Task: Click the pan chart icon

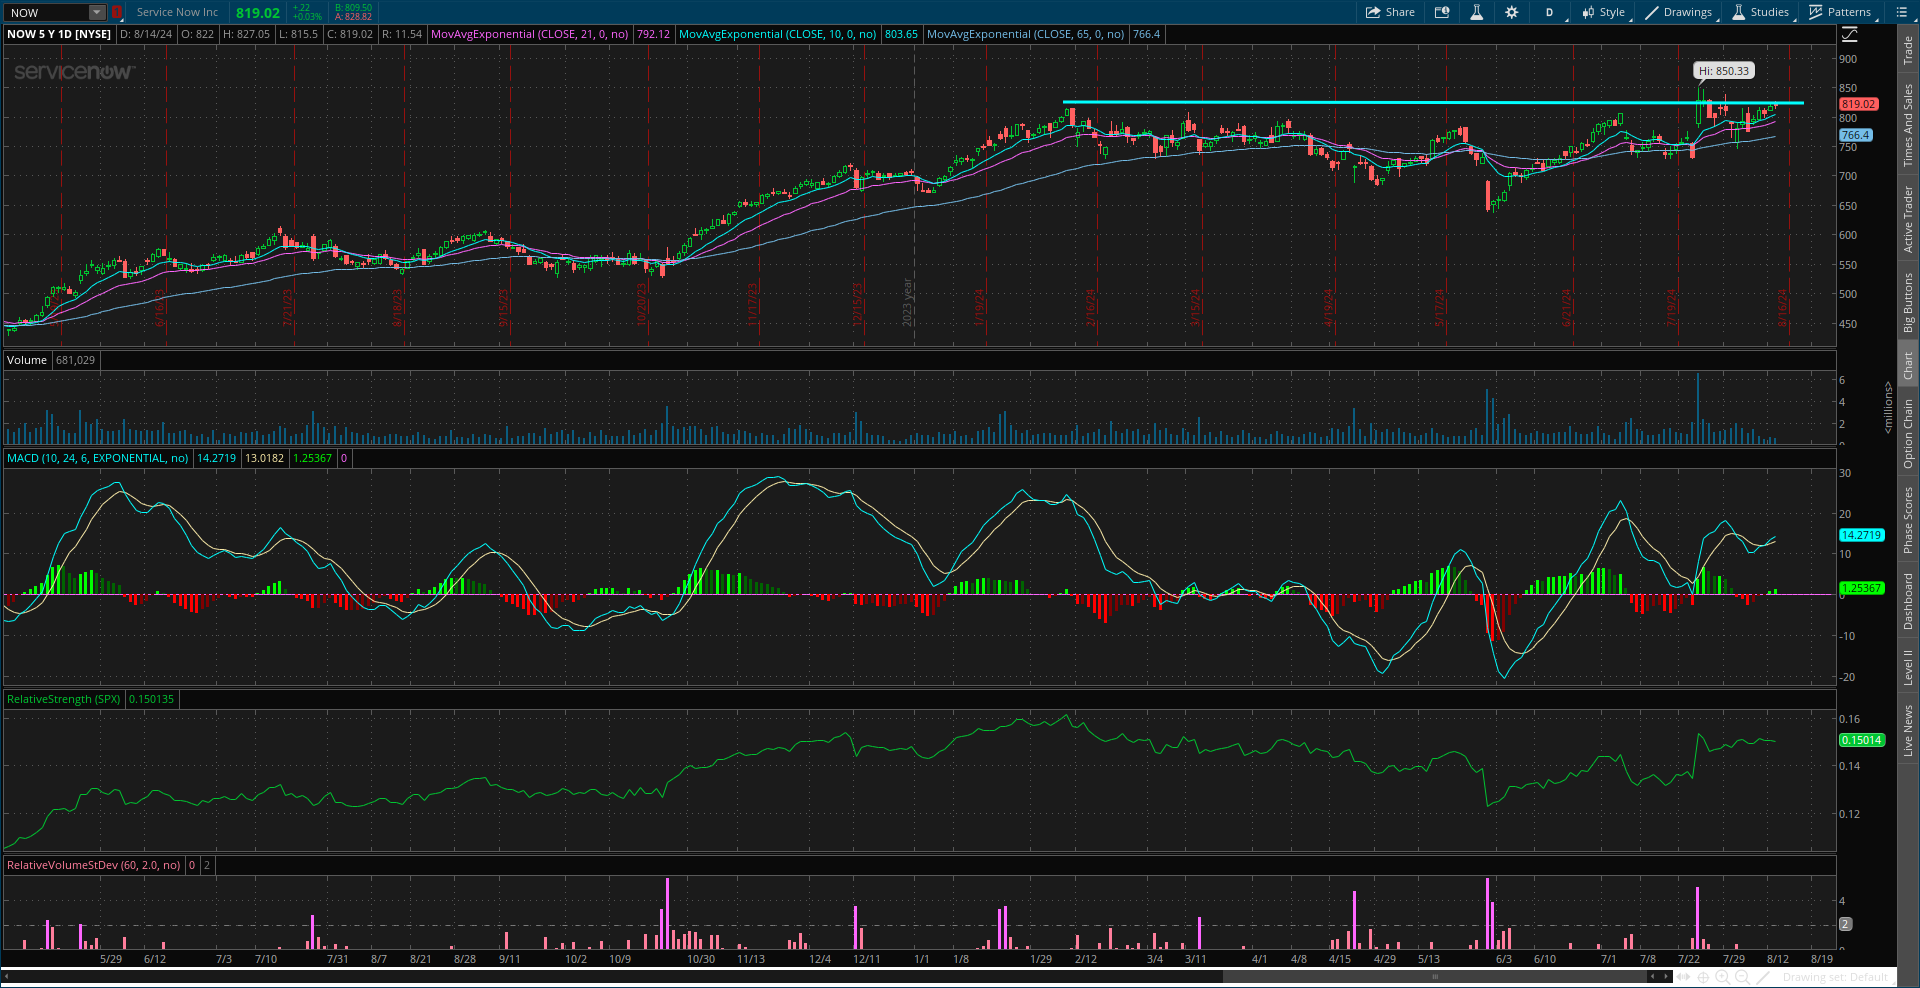Action: pyautogui.click(x=1684, y=976)
